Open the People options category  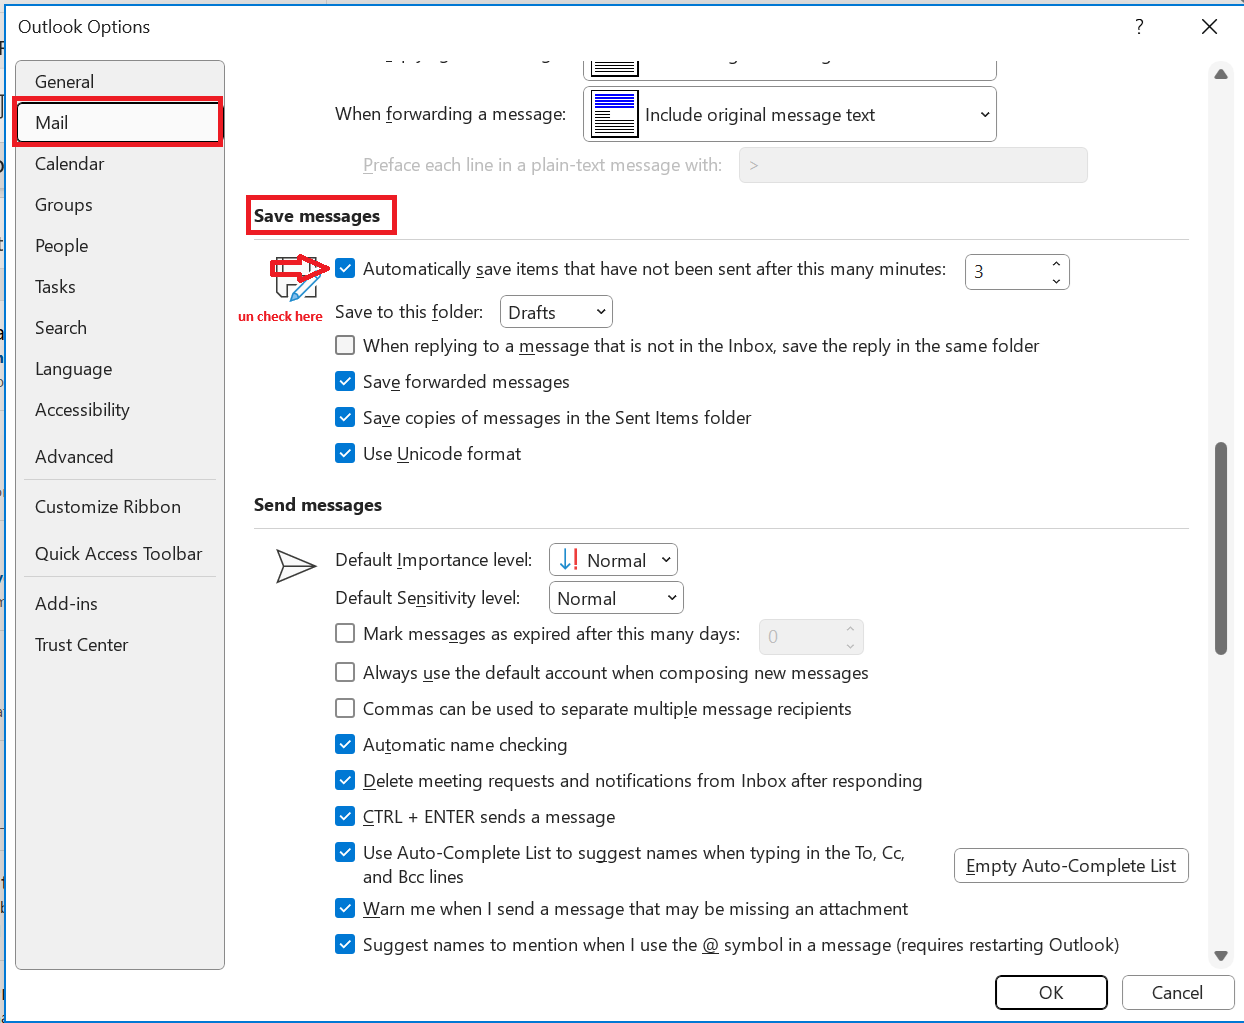(120, 246)
